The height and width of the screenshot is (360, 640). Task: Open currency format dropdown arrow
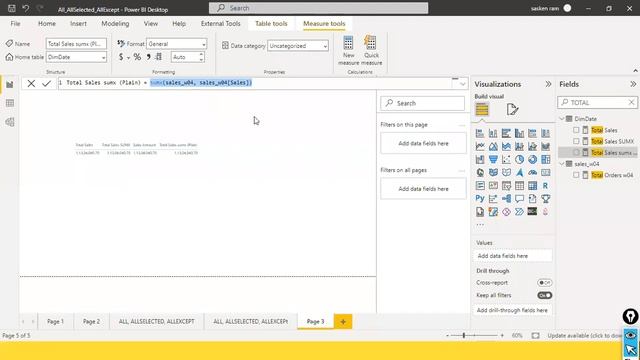point(128,58)
